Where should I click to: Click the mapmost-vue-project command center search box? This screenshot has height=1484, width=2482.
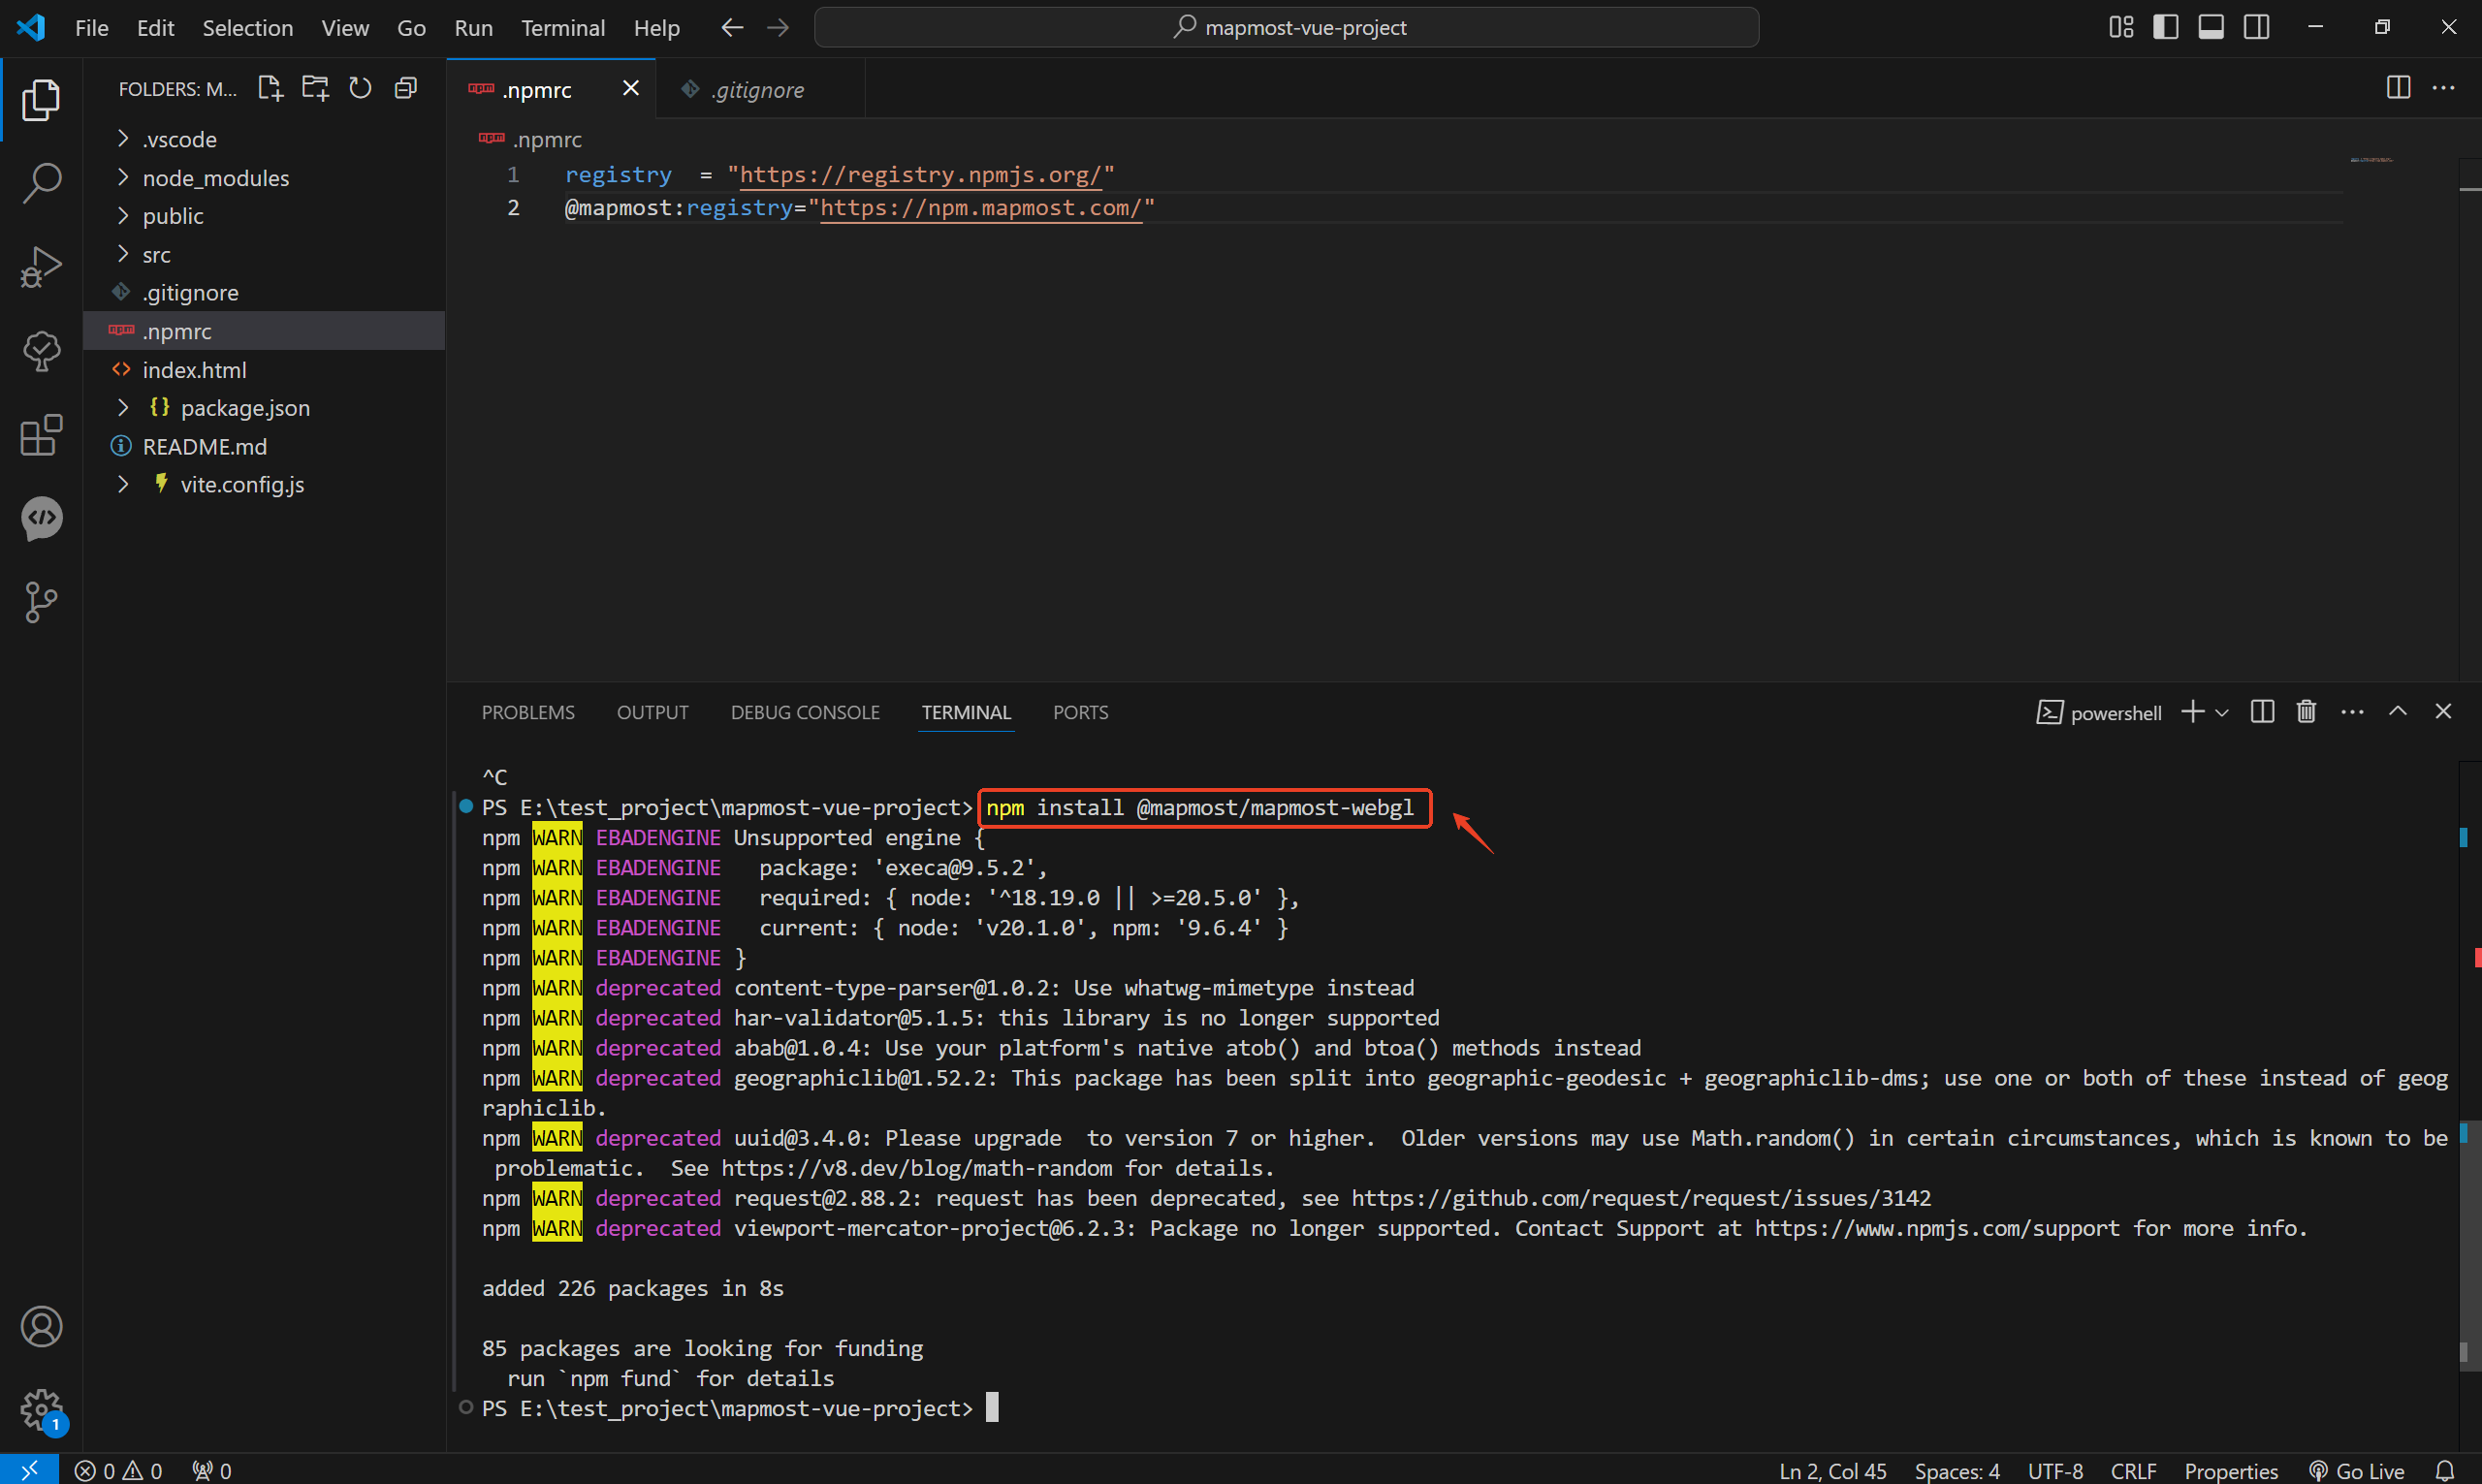click(x=1286, y=27)
